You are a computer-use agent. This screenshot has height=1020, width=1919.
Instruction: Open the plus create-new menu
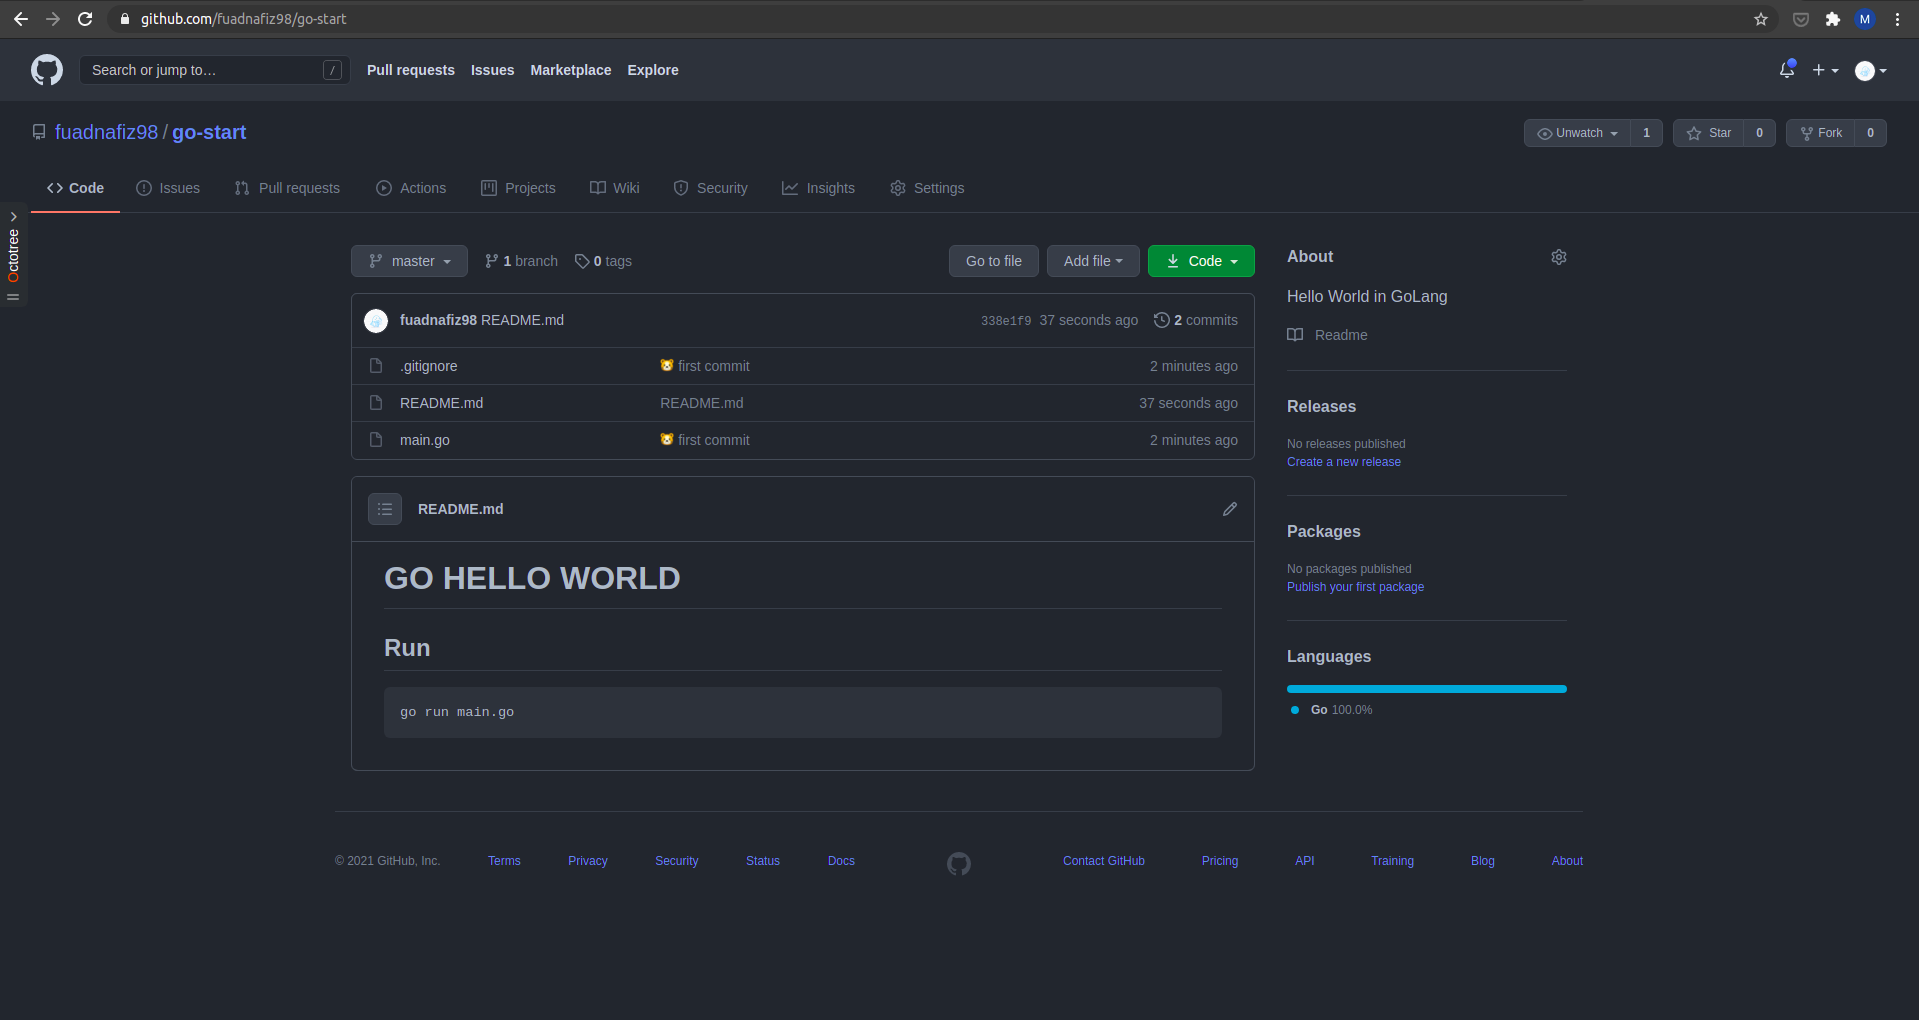coord(1825,70)
